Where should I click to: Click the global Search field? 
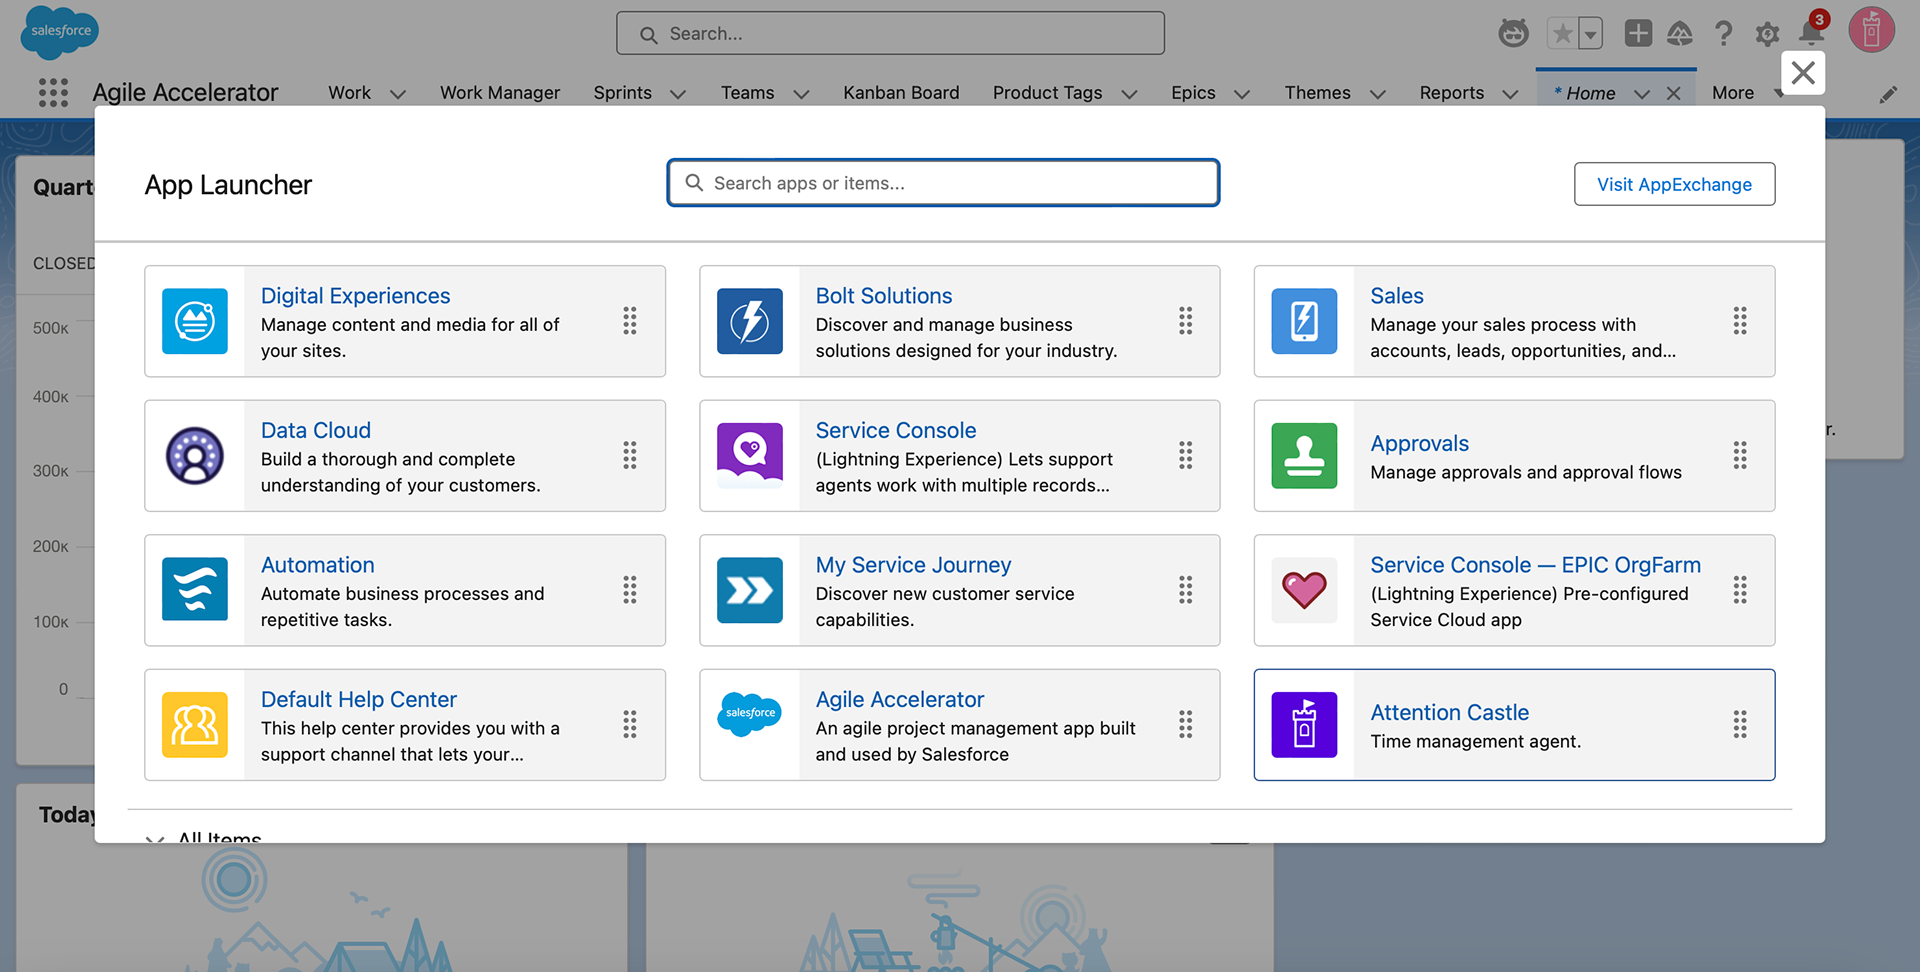890,34
